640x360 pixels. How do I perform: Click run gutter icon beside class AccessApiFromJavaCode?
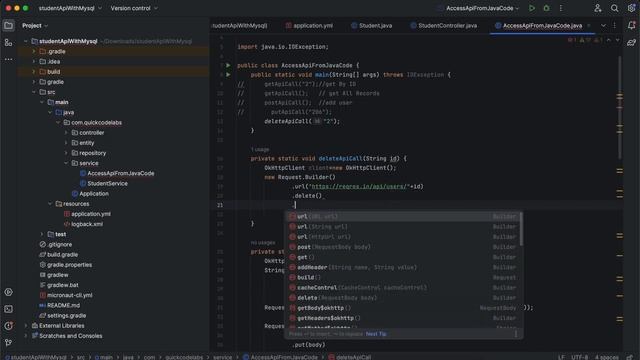[x=228, y=65]
